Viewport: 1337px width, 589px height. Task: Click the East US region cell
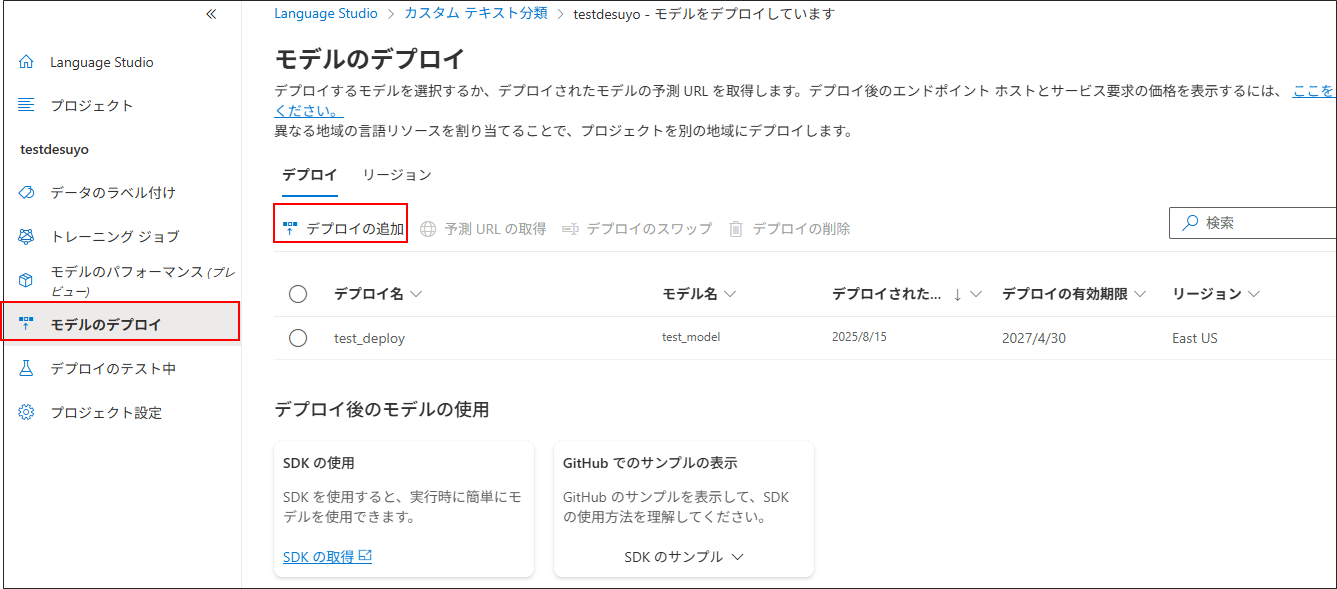pos(1195,338)
